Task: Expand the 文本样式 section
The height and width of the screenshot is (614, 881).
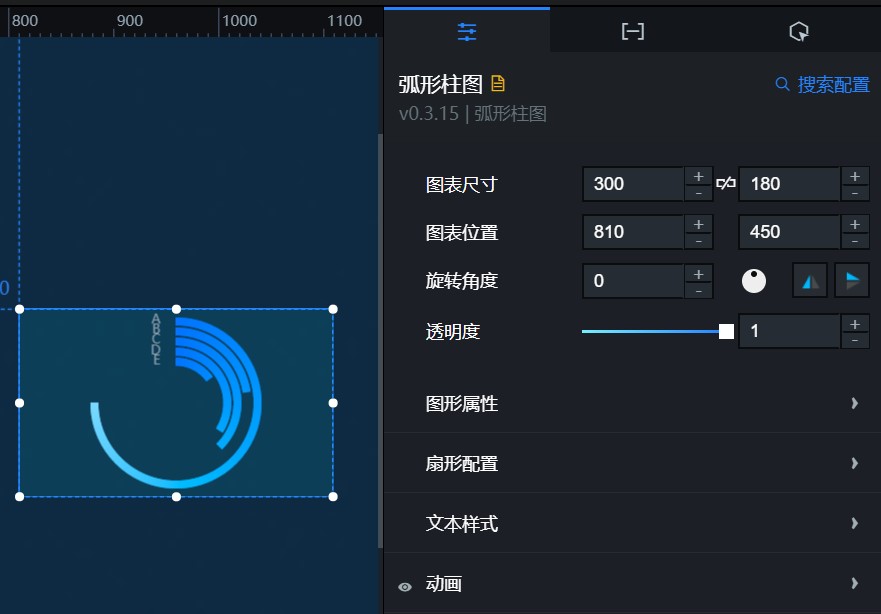Action: point(633,523)
